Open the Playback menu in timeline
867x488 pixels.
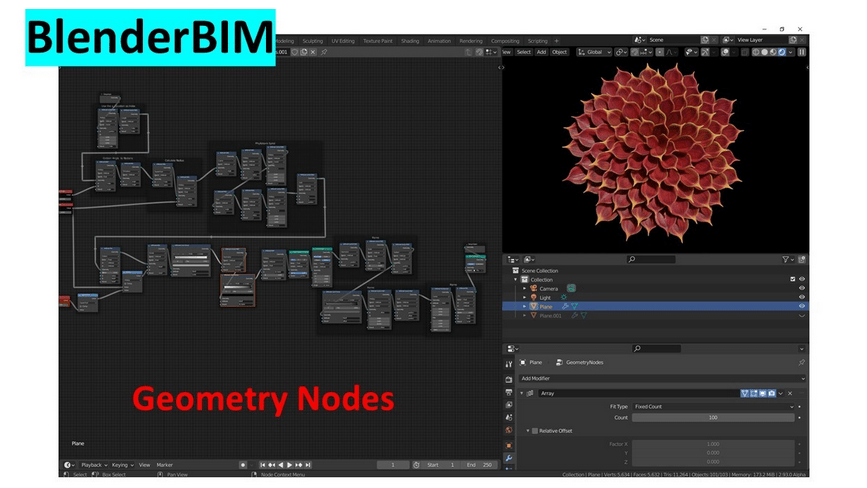tap(92, 465)
